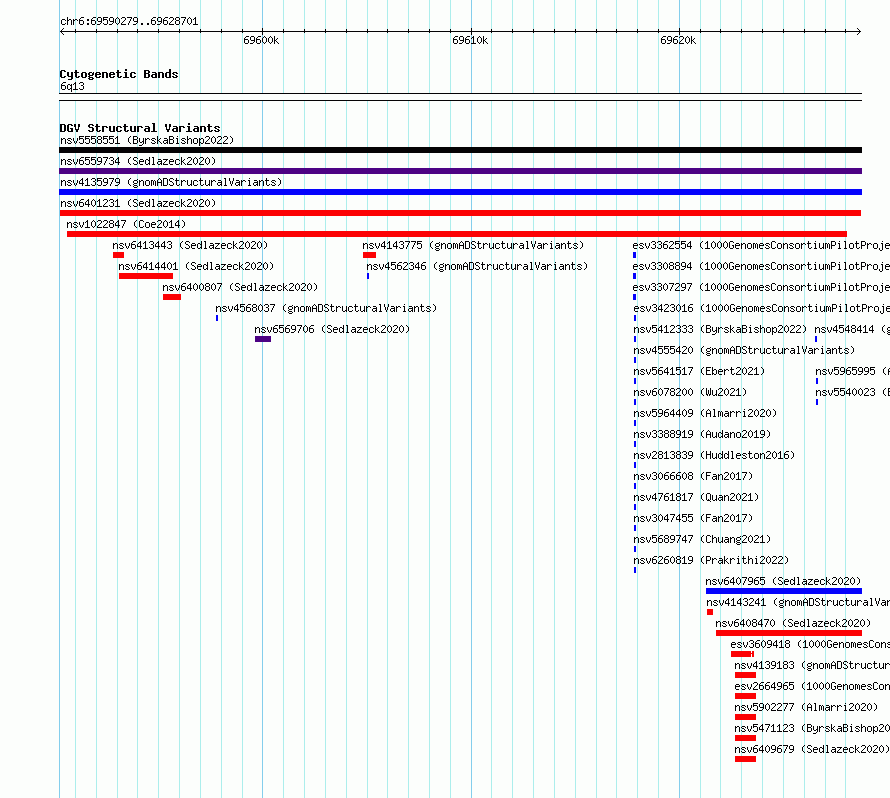Open nsv4568037 (gnomADStructuralVariants) label
This screenshot has width=890, height=798.
tap(326, 308)
